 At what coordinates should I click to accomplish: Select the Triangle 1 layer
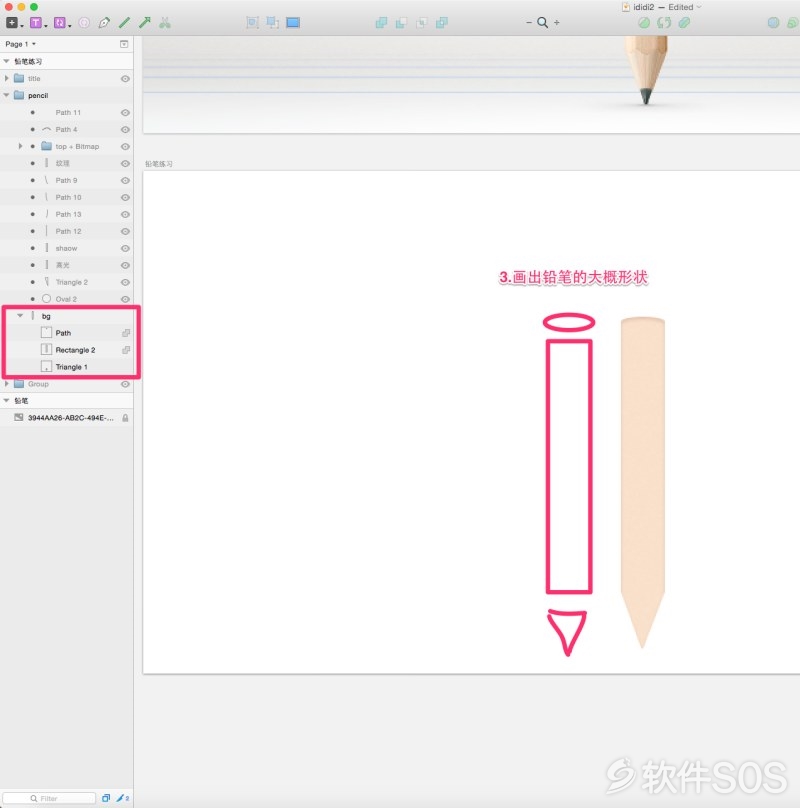[67, 367]
